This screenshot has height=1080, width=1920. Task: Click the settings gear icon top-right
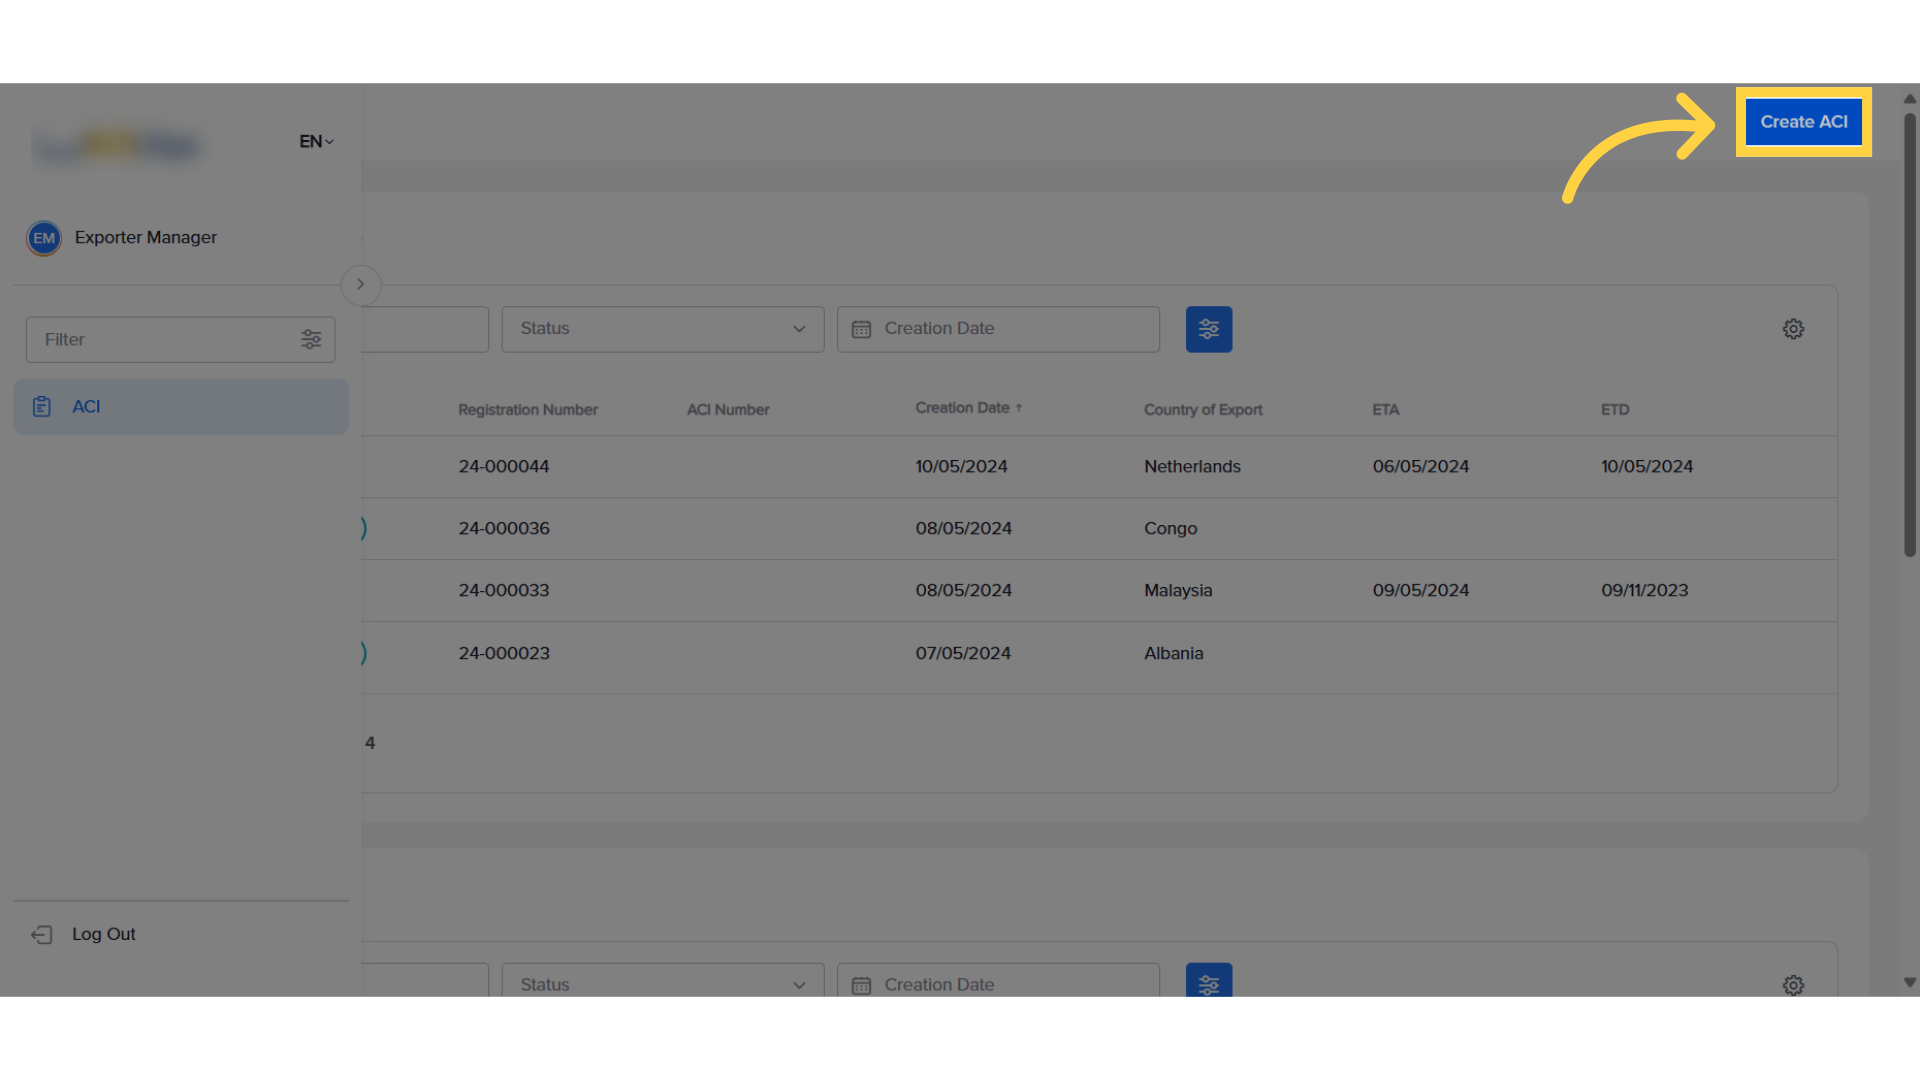click(1793, 328)
